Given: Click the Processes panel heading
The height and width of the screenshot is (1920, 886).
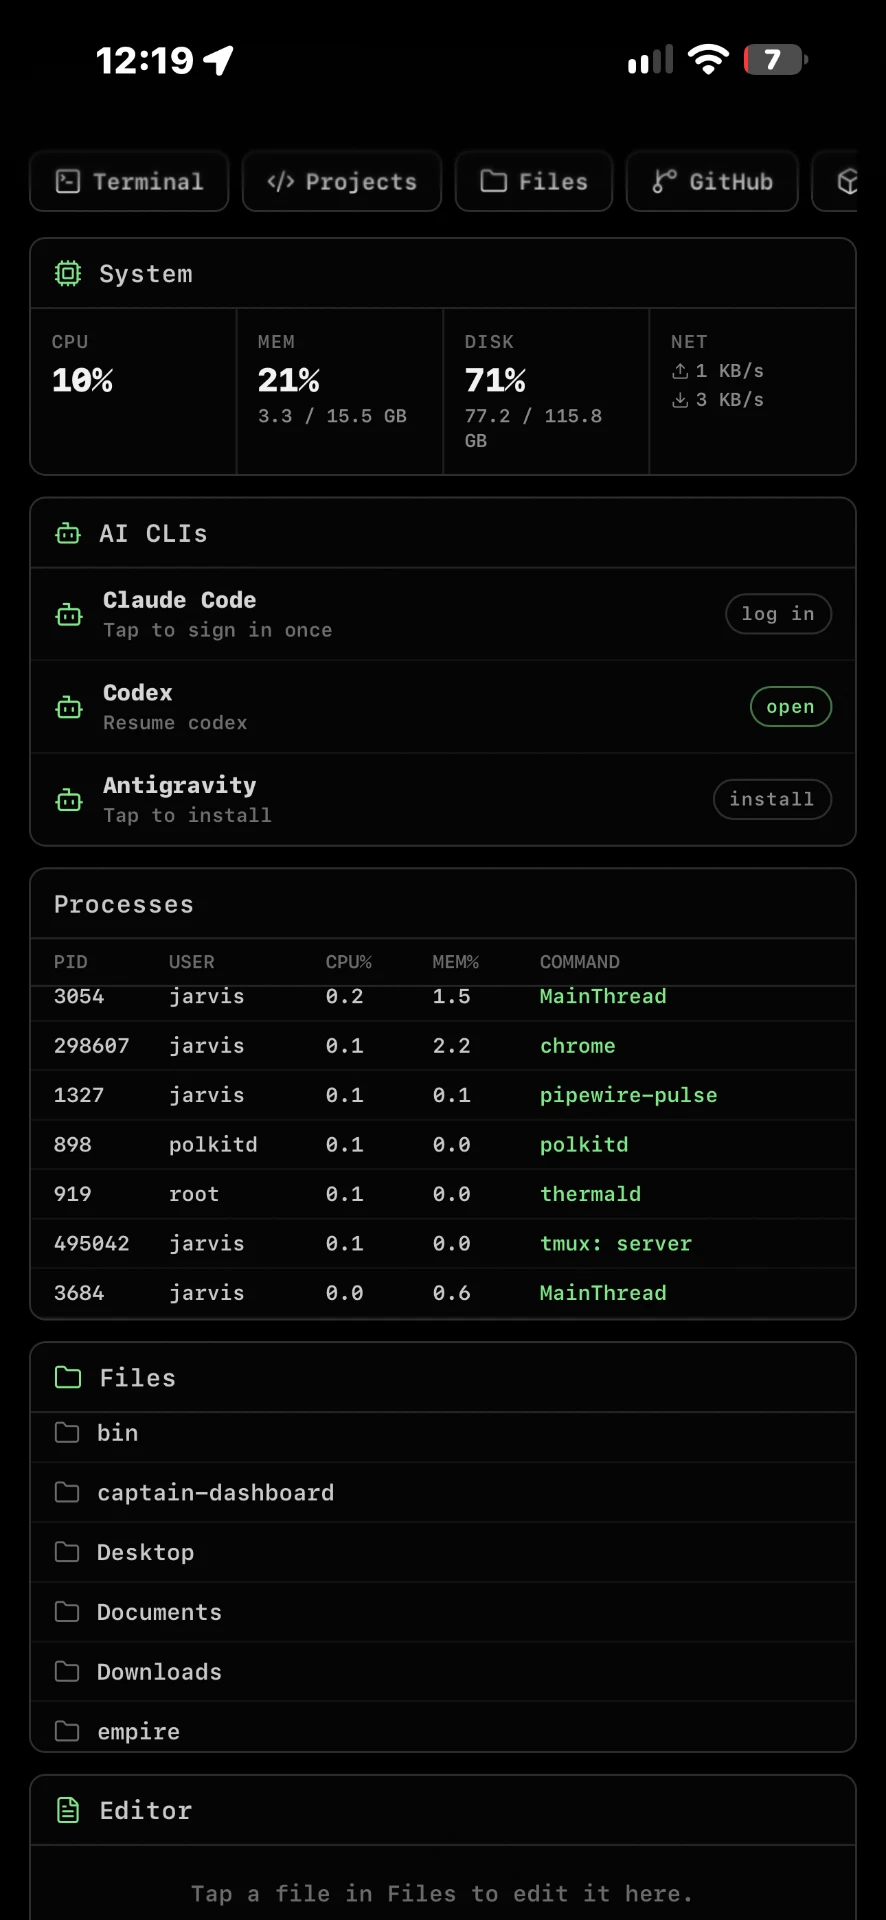Looking at the screenshot, I should (124, 904).
